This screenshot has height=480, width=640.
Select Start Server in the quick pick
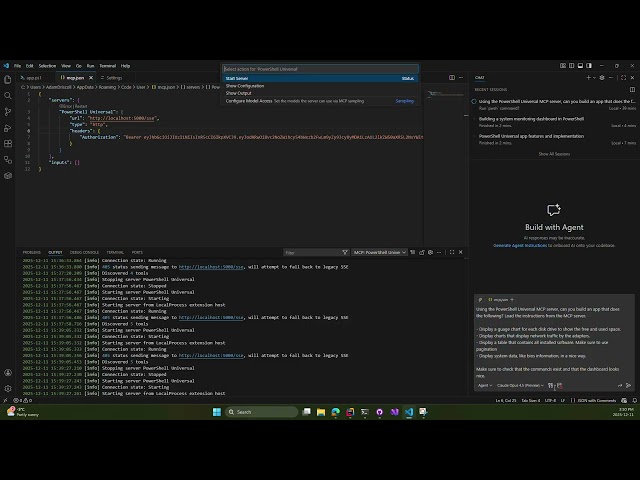(320, 78)
